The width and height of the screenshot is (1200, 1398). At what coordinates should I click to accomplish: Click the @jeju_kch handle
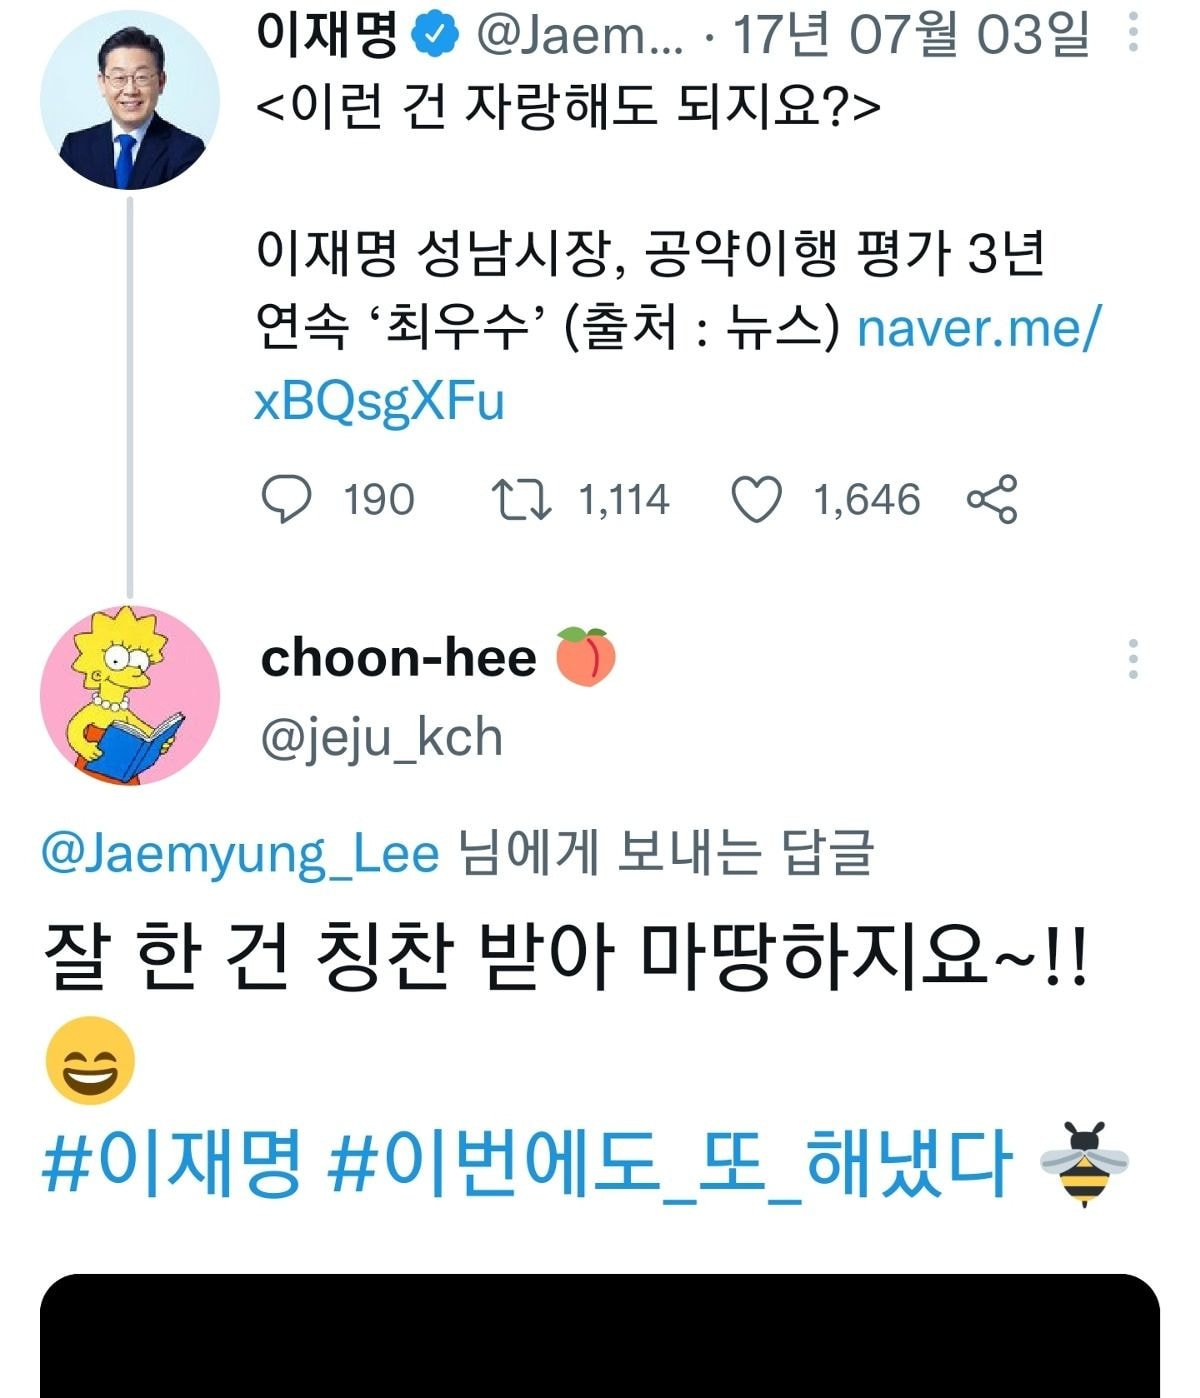click(381, 738)
